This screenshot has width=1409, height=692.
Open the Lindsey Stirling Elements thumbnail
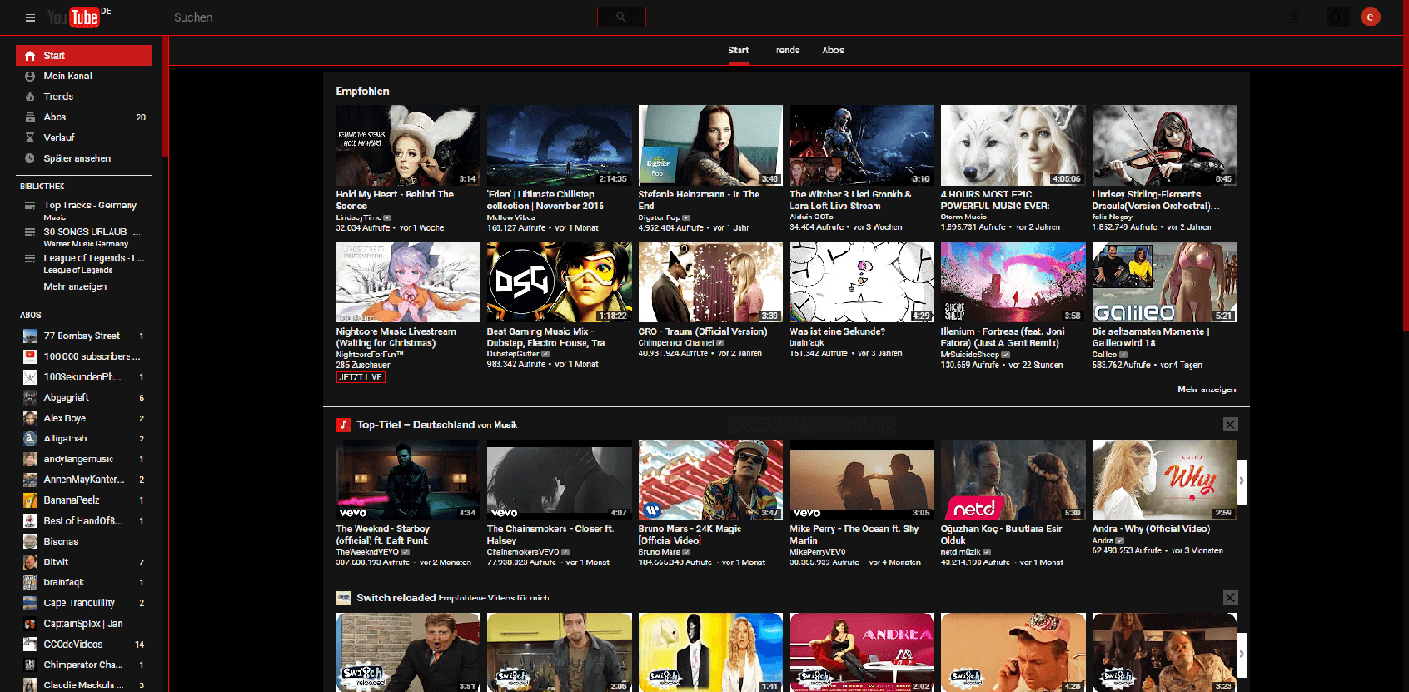(x=1164, y=145)
